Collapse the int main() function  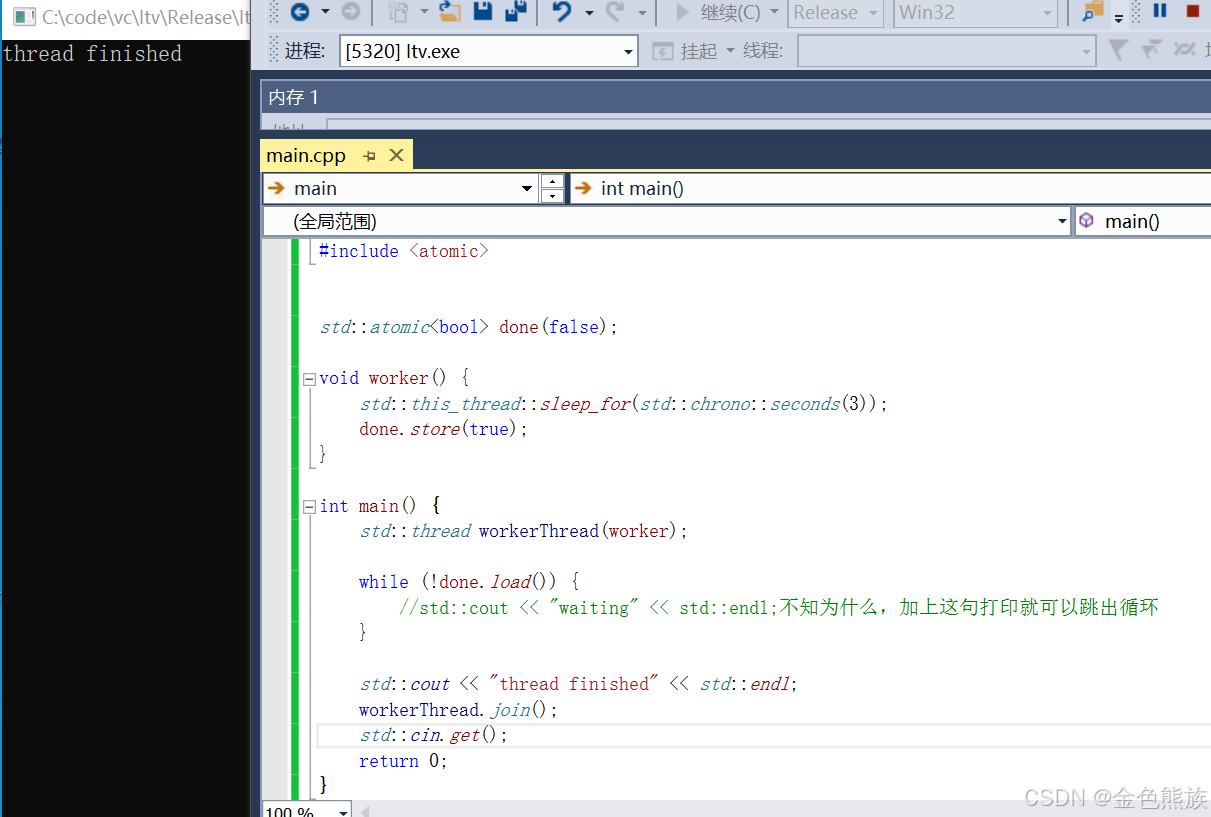[308, 507]
